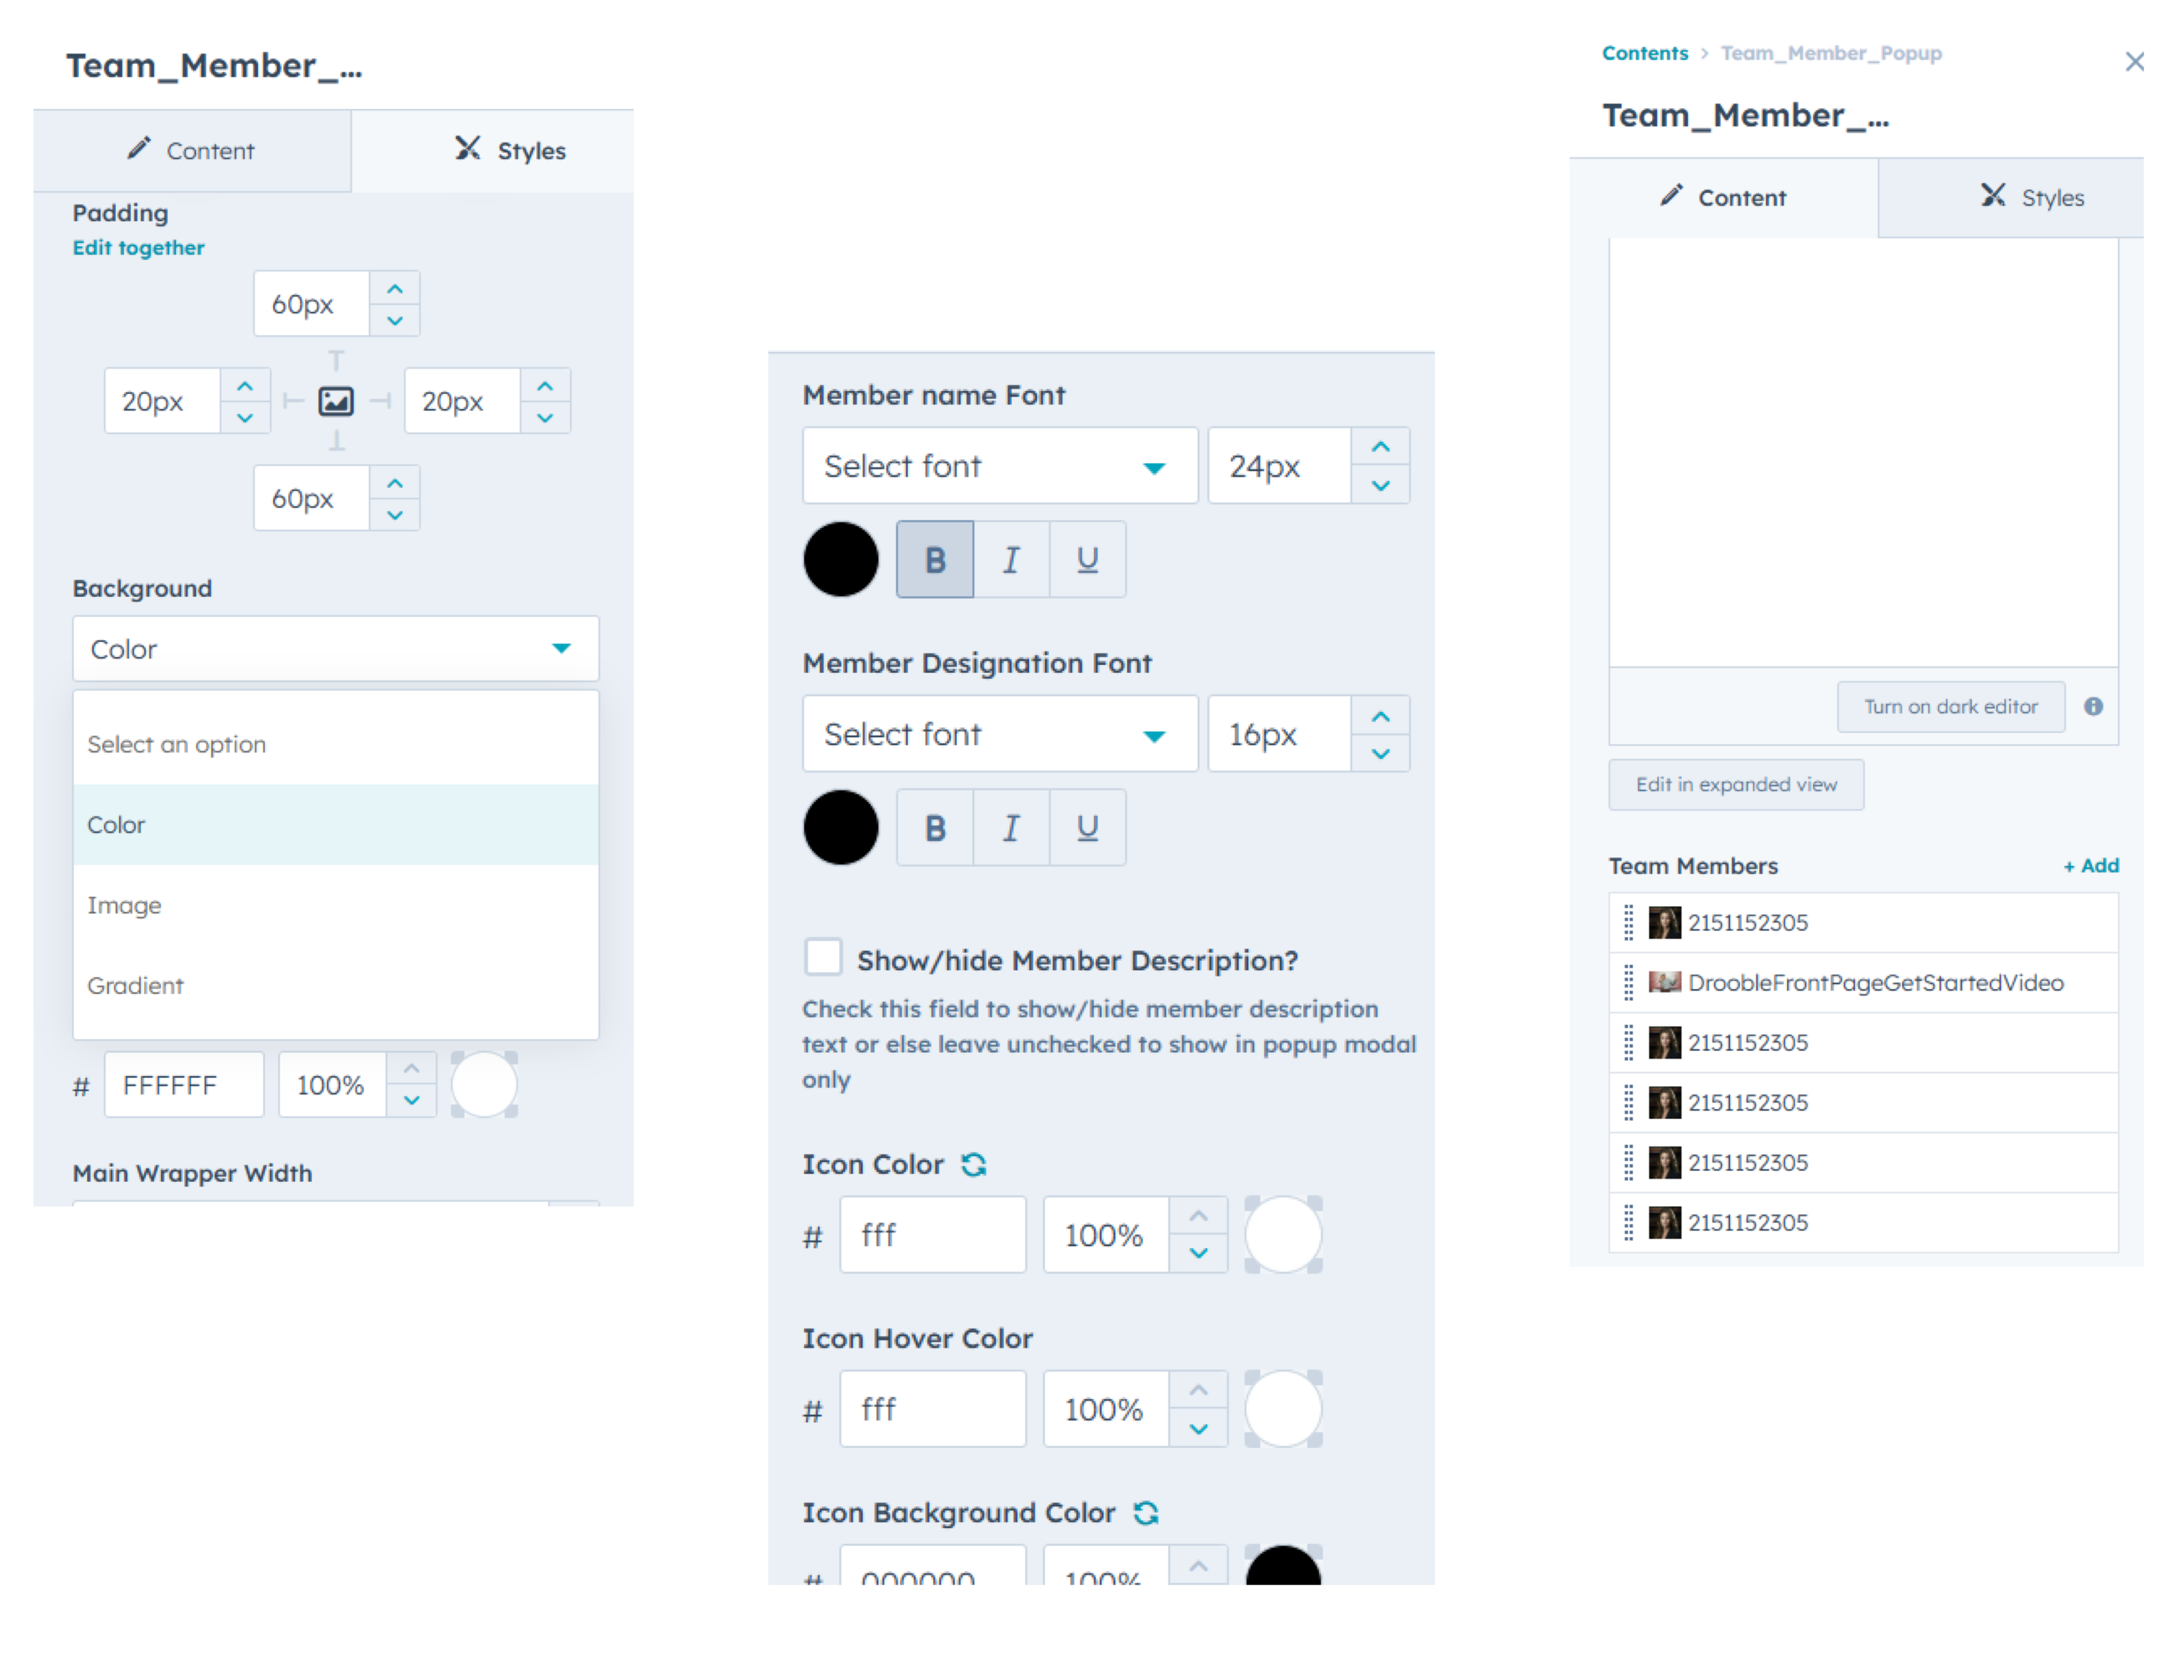Open the Content tab in left panel

point(192,151)
